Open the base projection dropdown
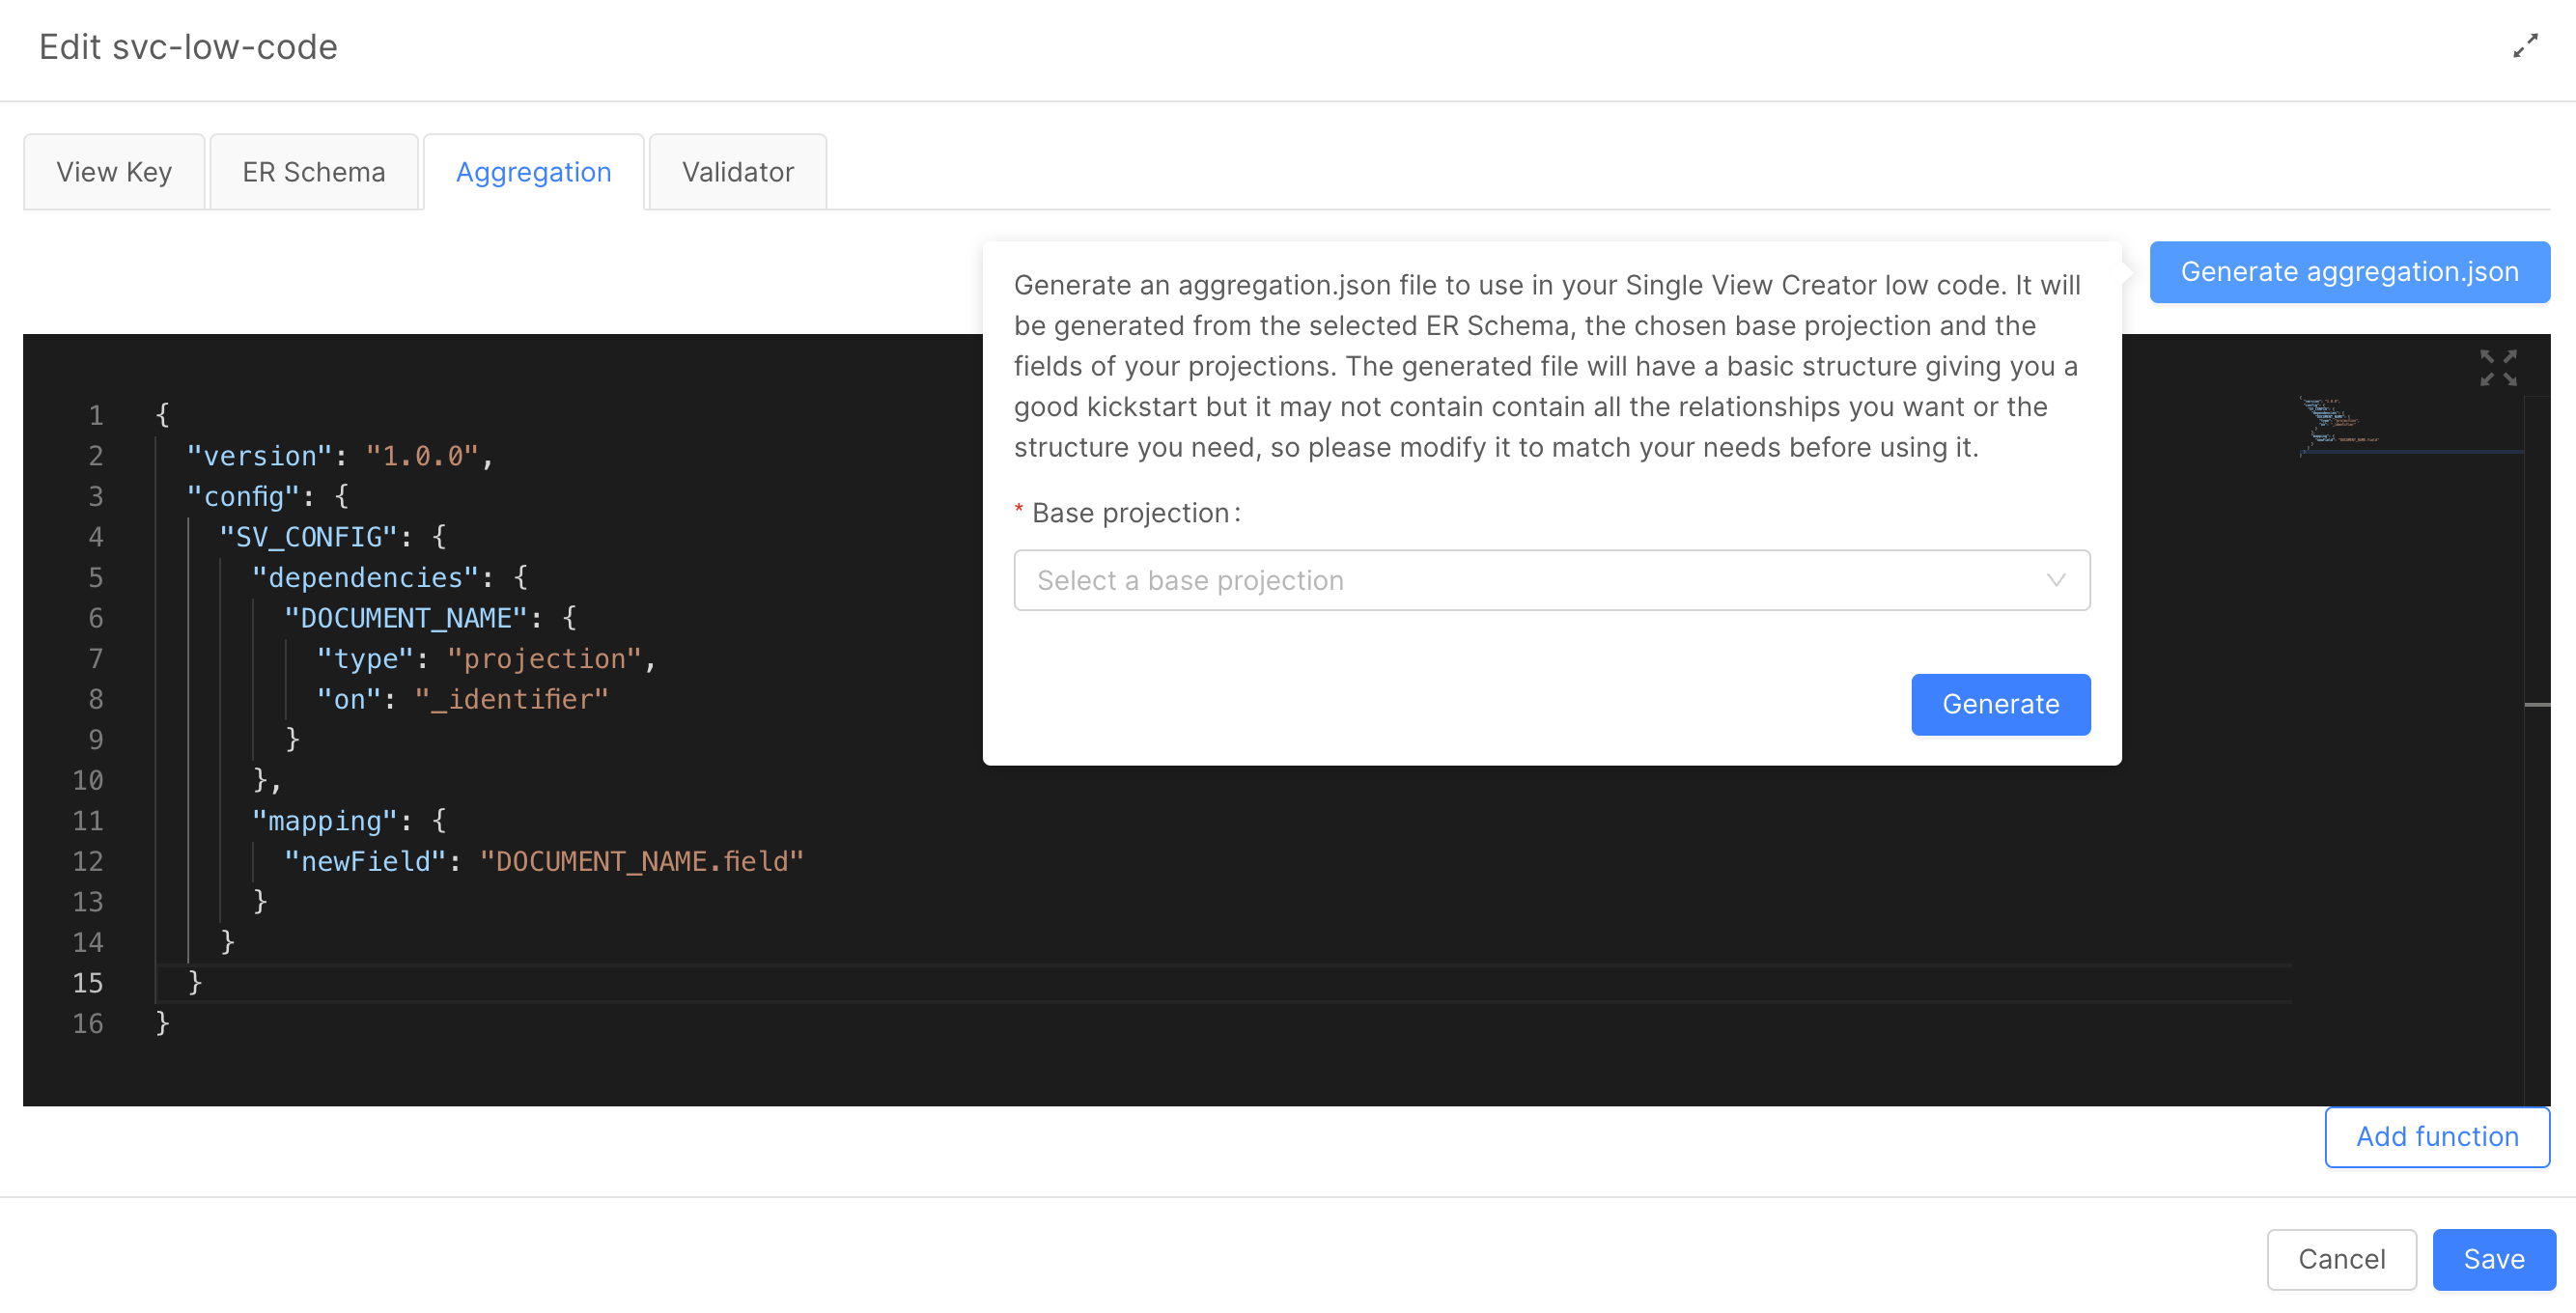 click(x=1550, y=580)
